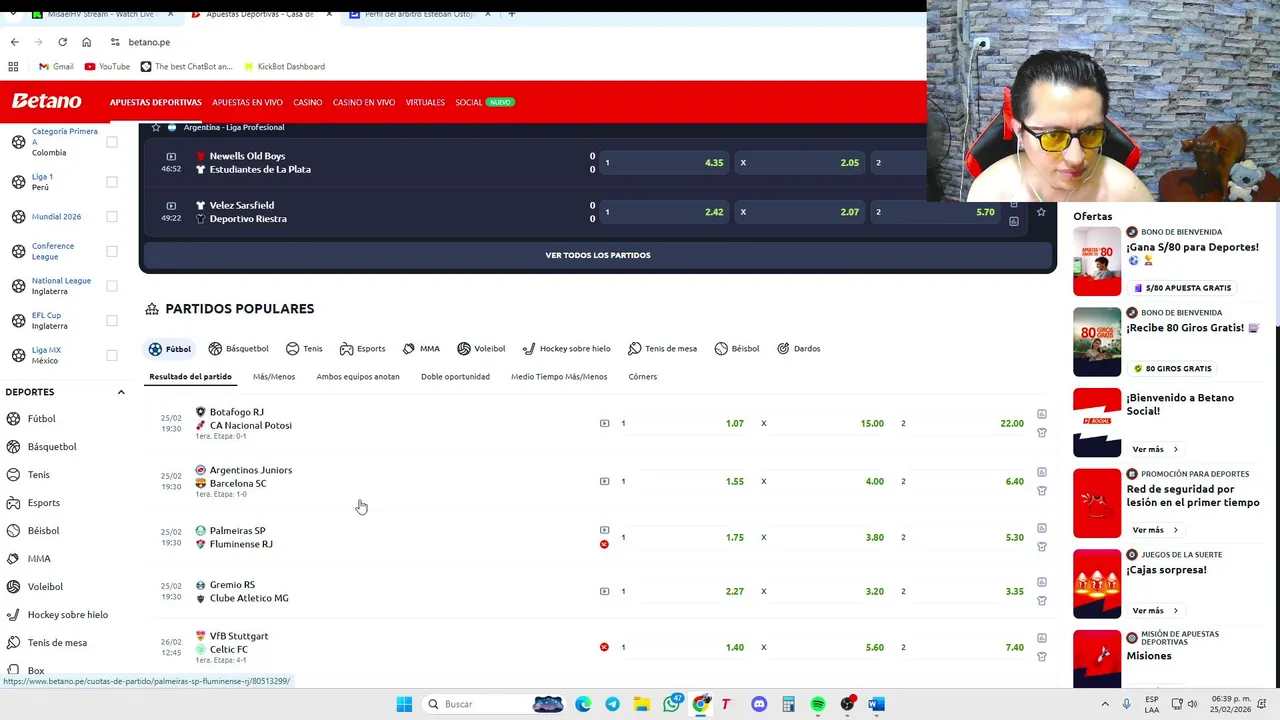Switch to the Doble oportunidad tab
The height and width of the screenshot is (720, 1280).
pyautogui.click(x=455, y=377)
